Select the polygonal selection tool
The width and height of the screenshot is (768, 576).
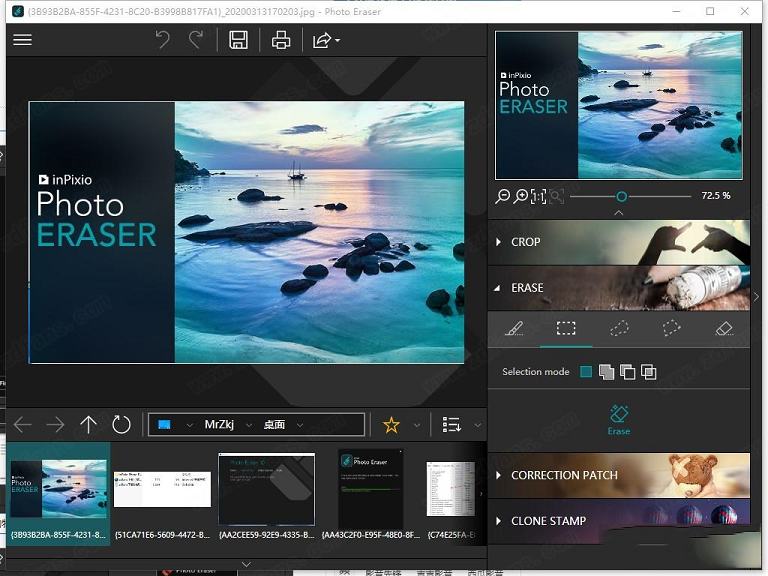[x=671, y=328]
